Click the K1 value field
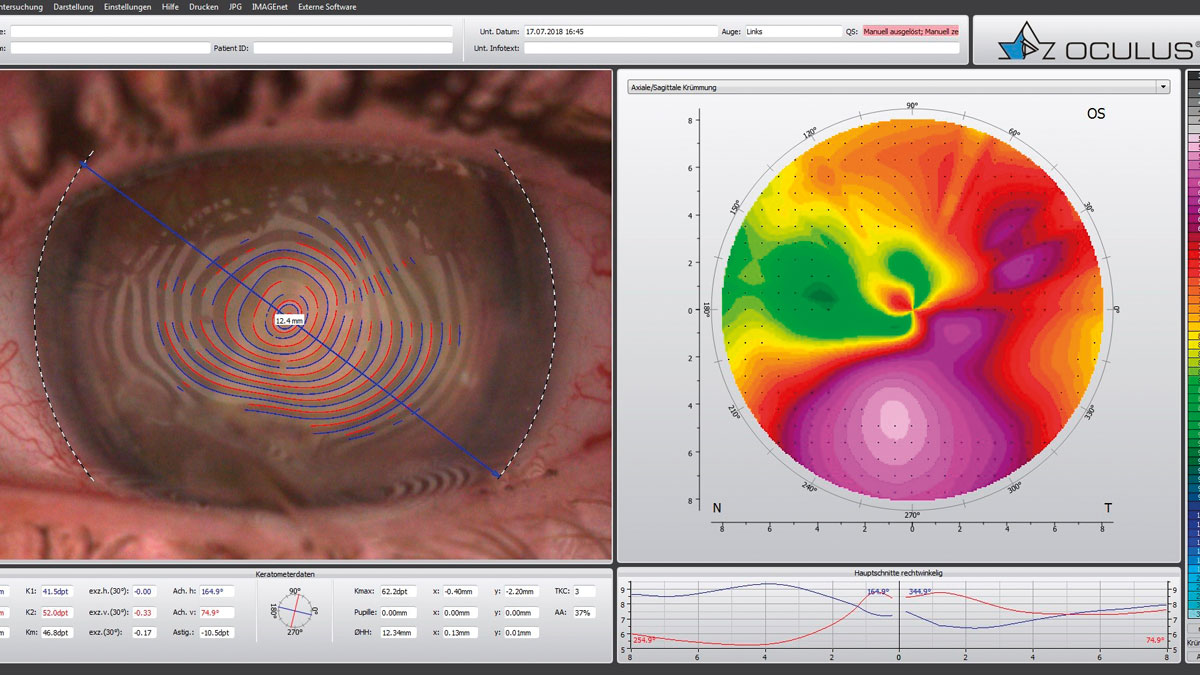Viewport: 1200px width, 675px height. 55,592
